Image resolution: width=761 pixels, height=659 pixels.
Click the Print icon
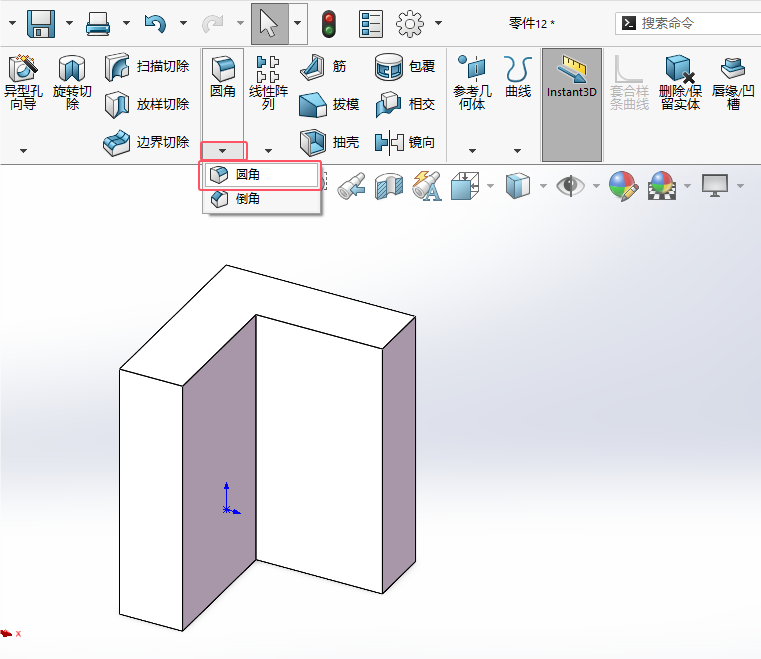pos(98,23)
